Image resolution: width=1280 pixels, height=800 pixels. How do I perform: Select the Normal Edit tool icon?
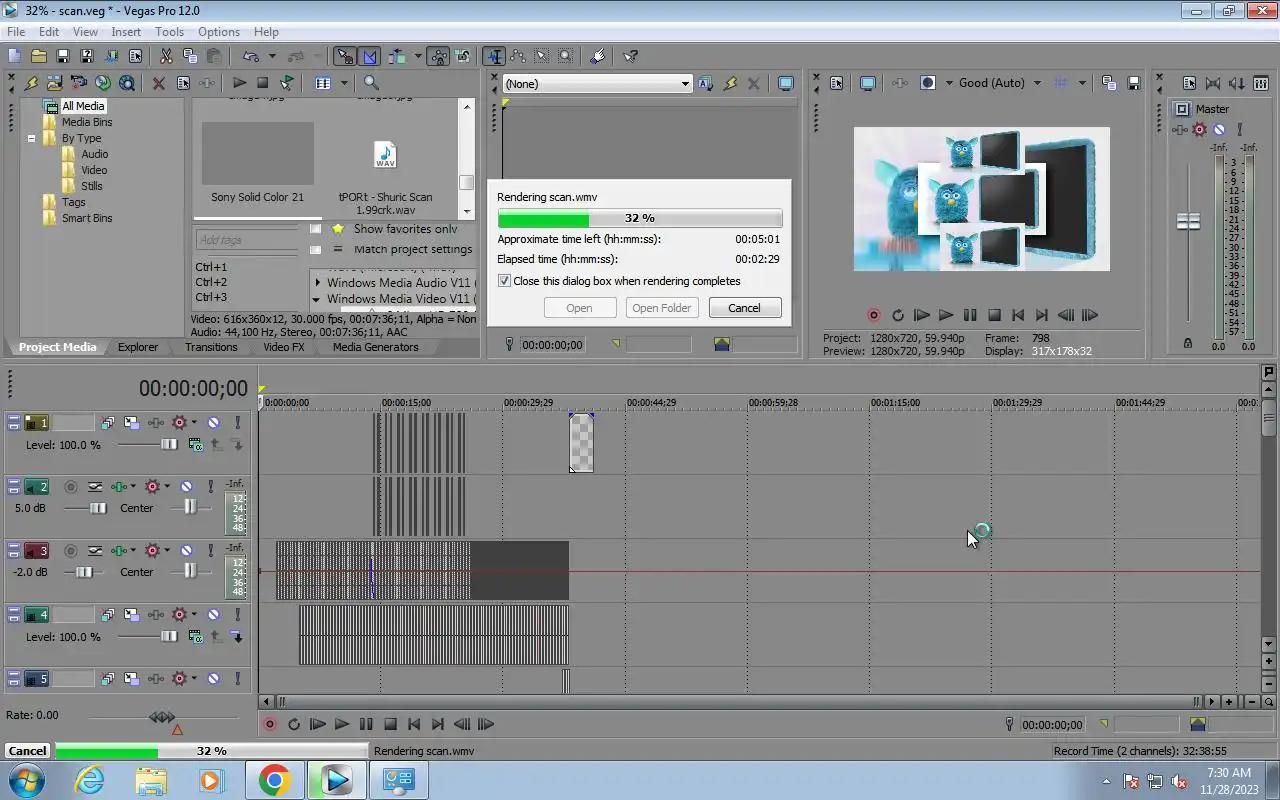pos(494,57)
